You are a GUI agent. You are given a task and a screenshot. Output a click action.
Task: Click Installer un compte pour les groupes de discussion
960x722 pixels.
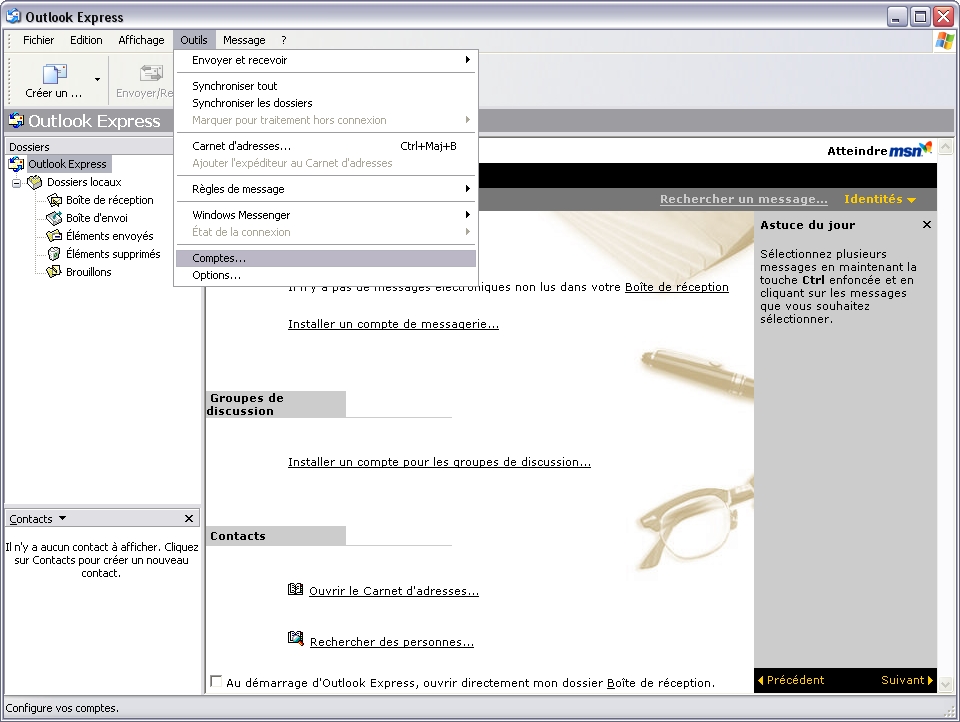[439, 462]
